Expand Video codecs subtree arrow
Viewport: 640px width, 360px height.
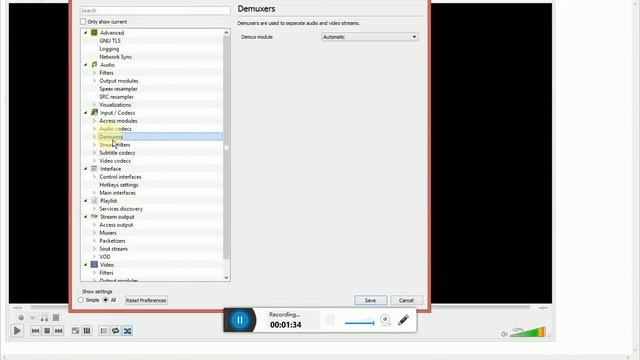coord(94,161)
